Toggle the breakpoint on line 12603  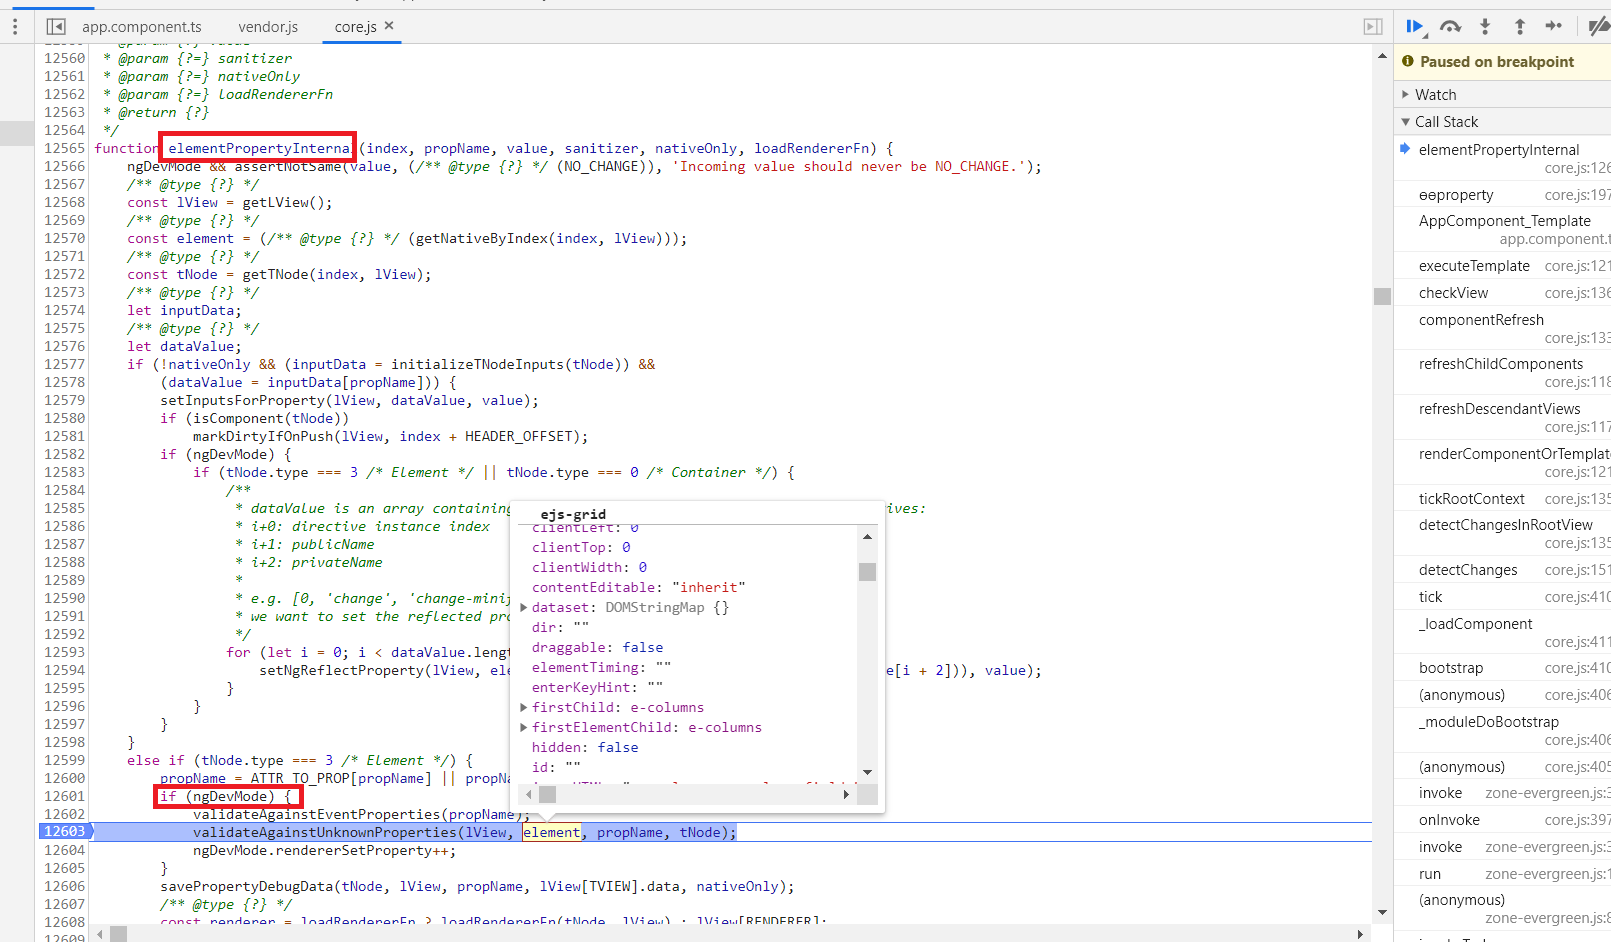(63, 831)
